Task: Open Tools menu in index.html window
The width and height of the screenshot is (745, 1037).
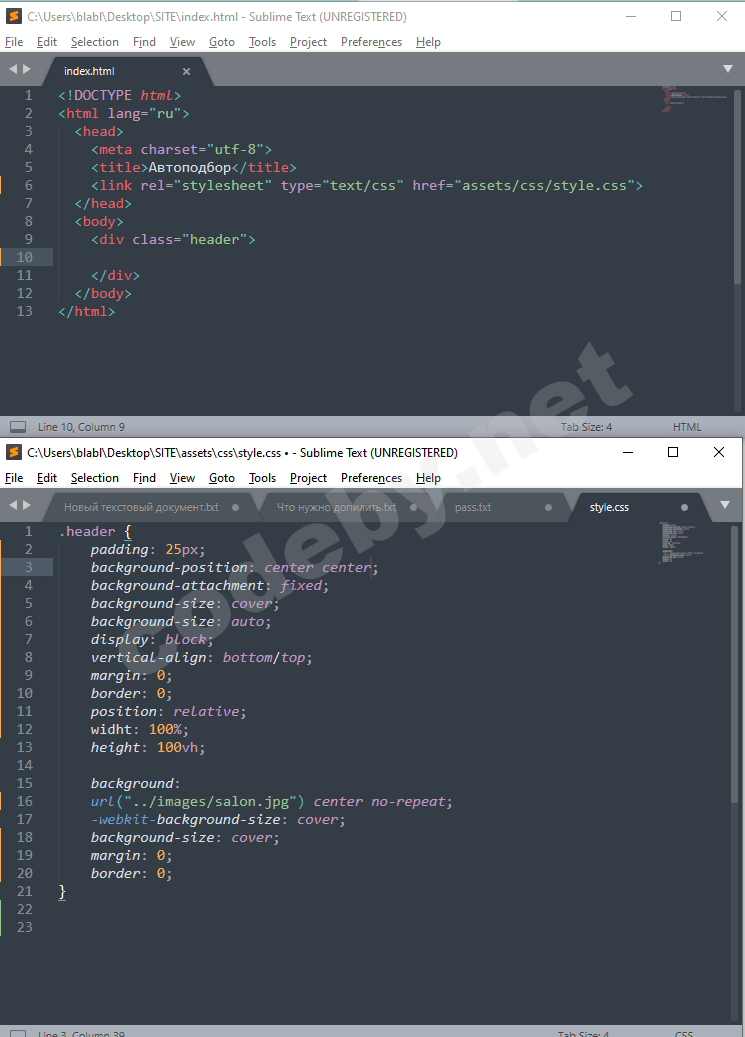Action: tap(262, 42)
